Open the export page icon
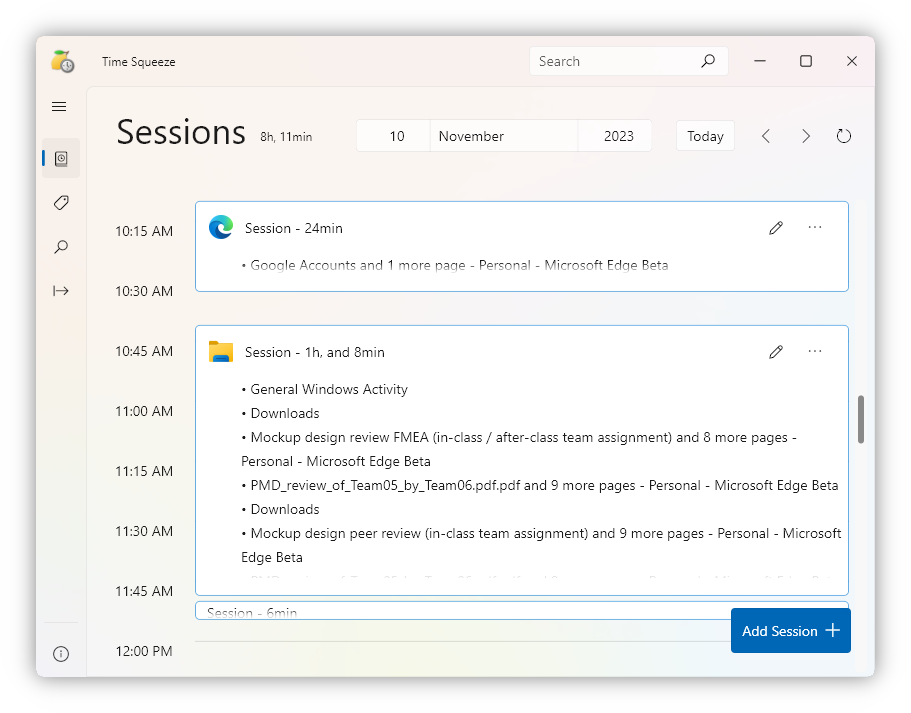 (x=61, y=291)
